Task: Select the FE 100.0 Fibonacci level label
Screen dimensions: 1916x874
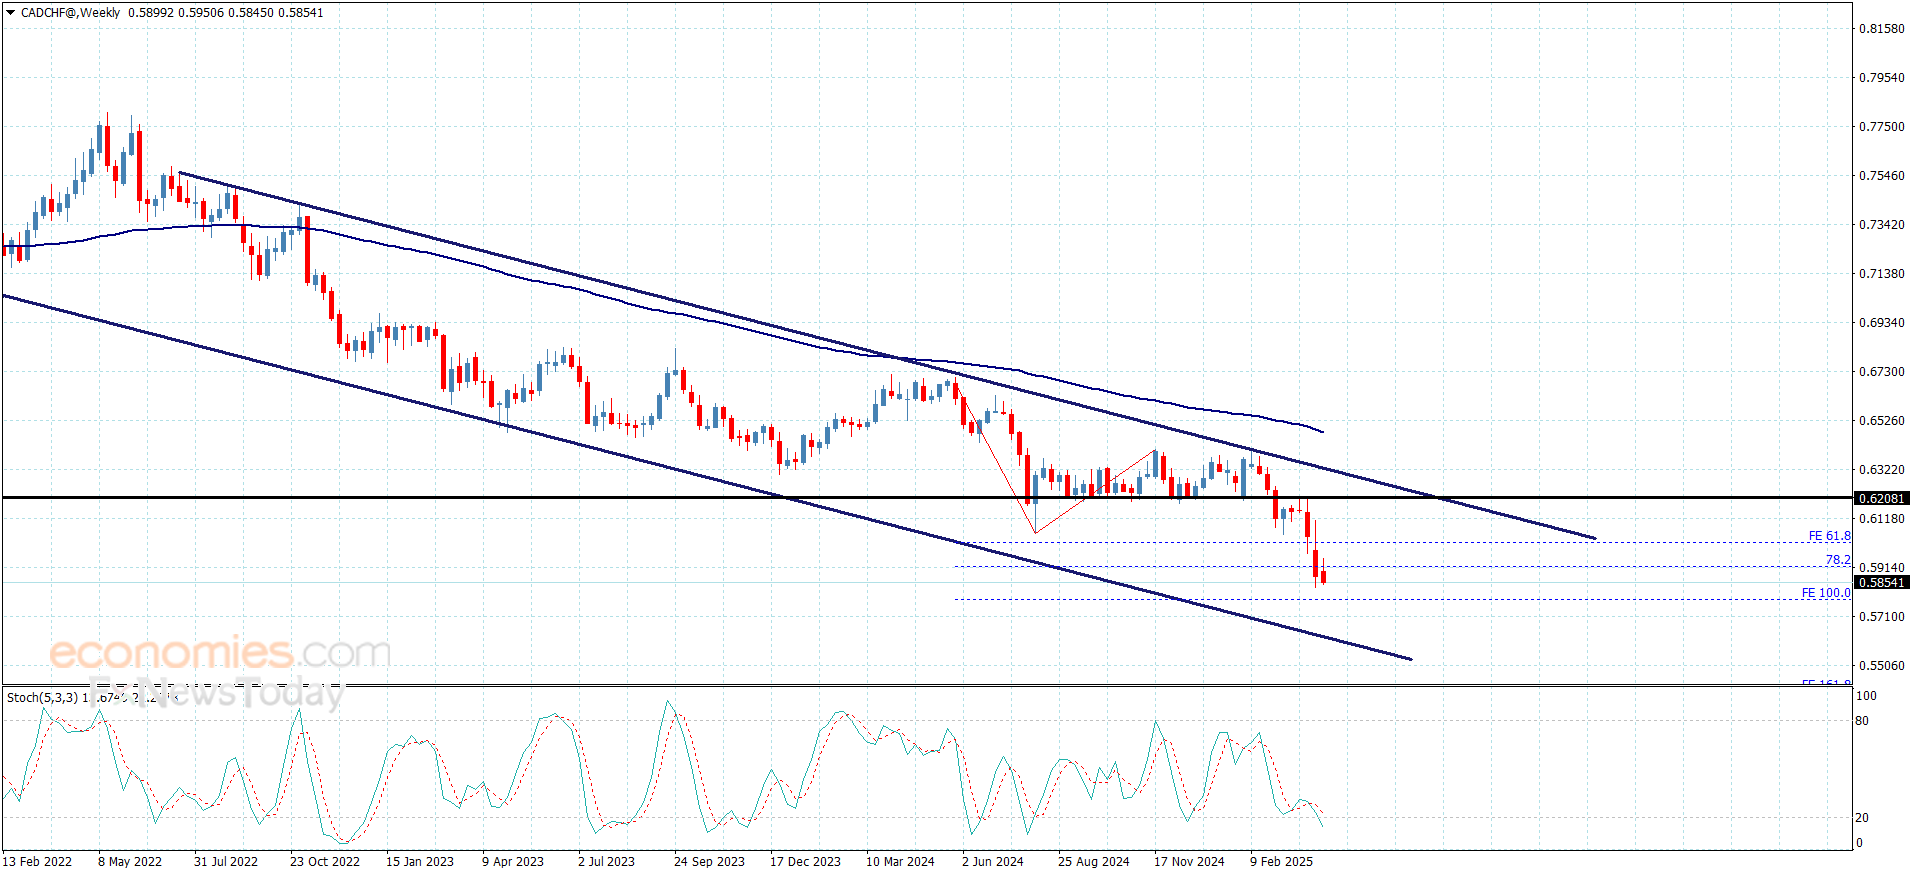Action: pyautogui.click(x=1826, y=593)
